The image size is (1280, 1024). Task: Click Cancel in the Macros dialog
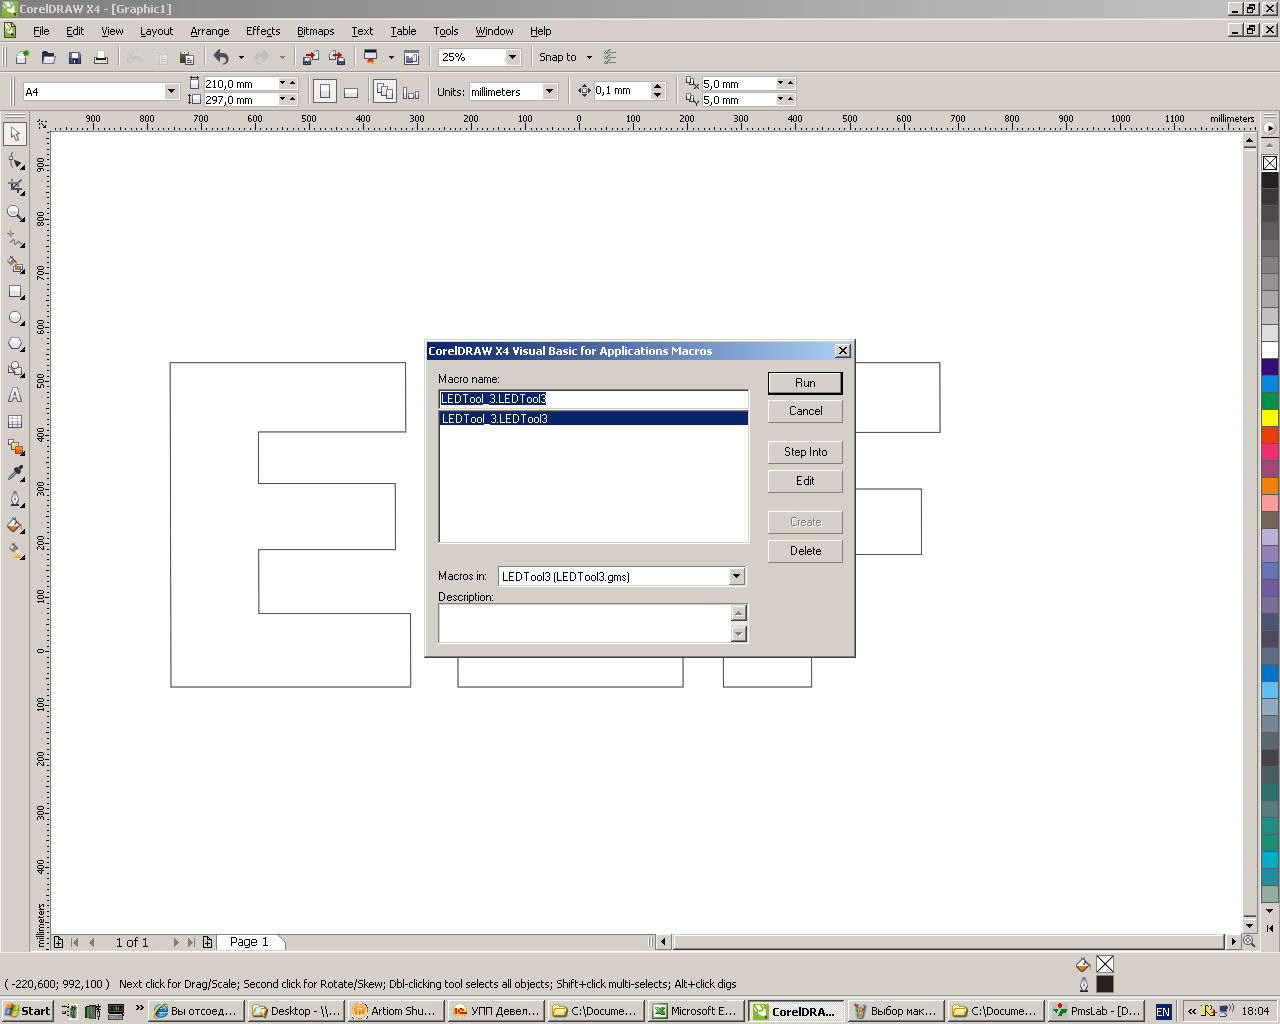[805, 411]
